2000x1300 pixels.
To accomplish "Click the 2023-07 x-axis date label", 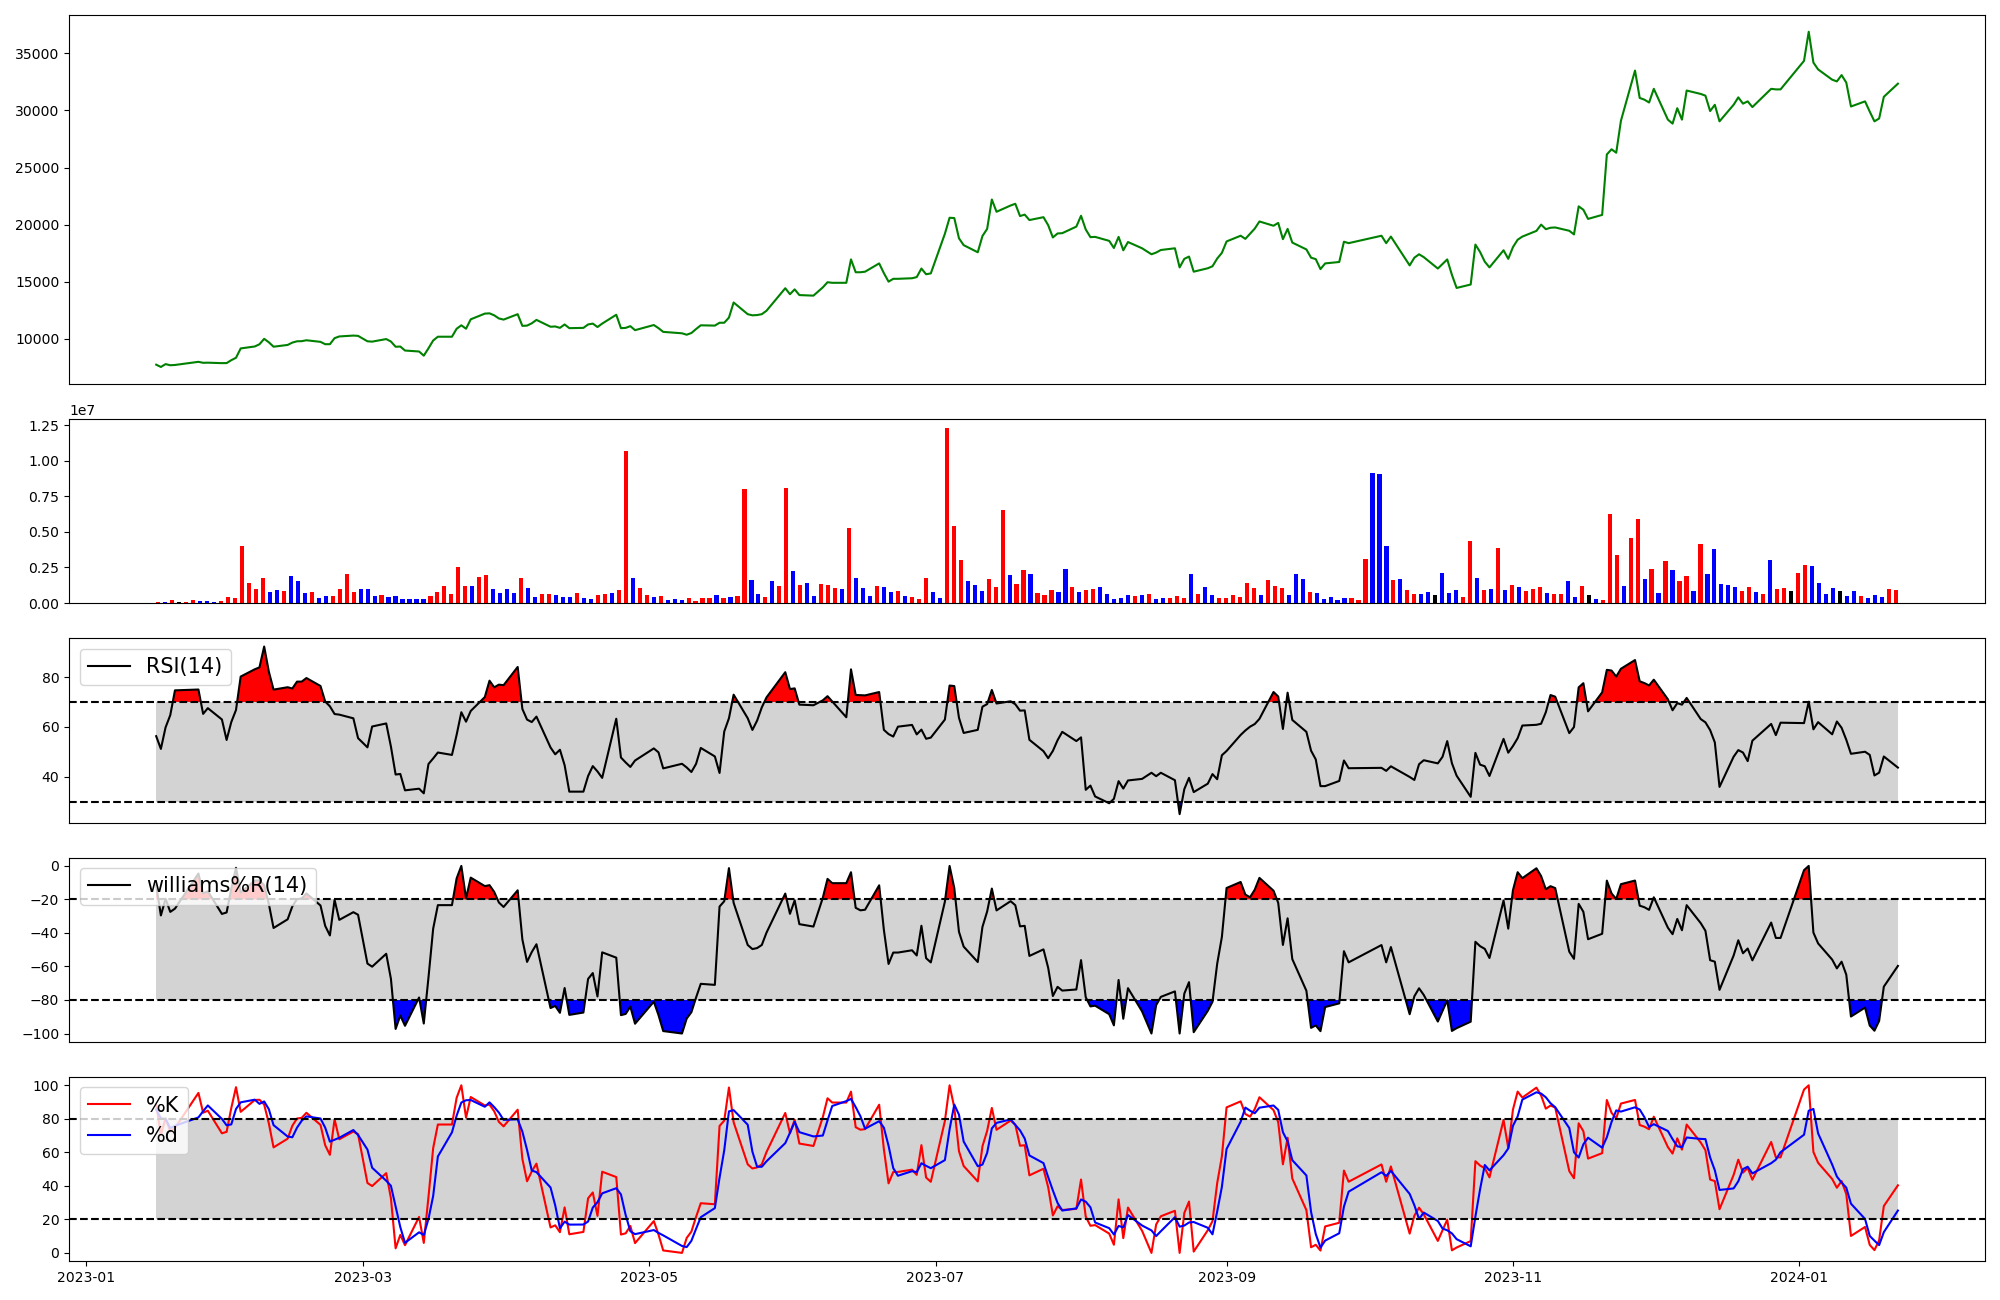I will tap(935, 1277).
